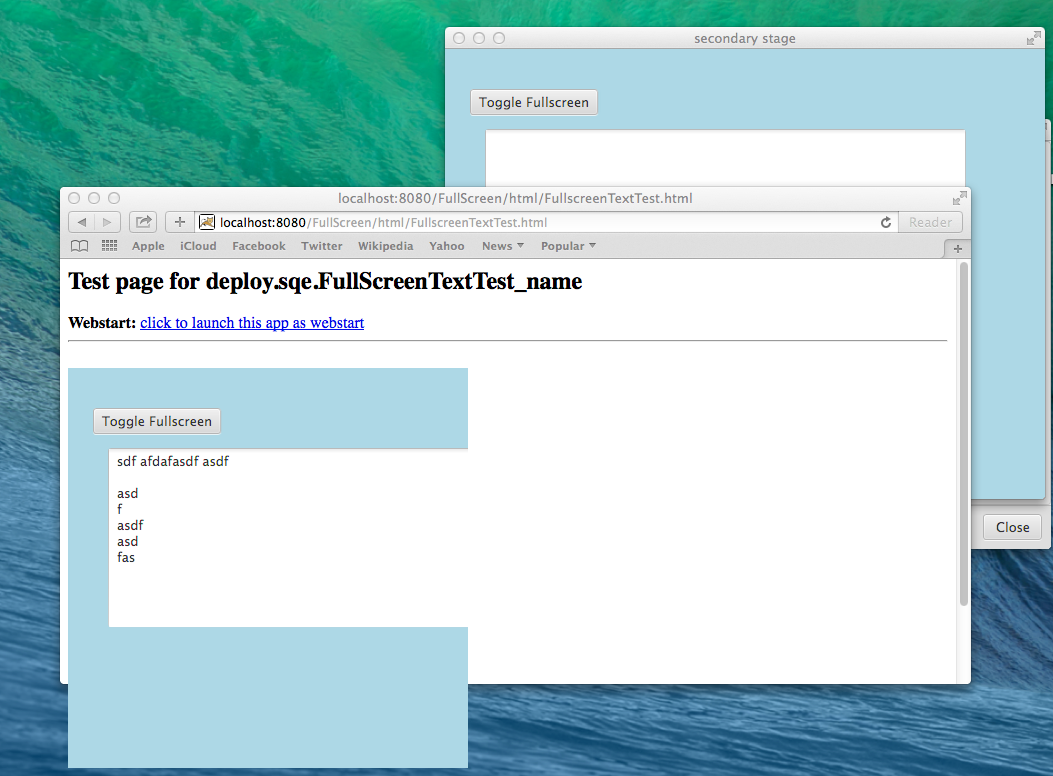This screenshot has width=1053, height=776.
Task: Click the 'click to launch this app as webstart' link
Action: (x=252, y=323)
